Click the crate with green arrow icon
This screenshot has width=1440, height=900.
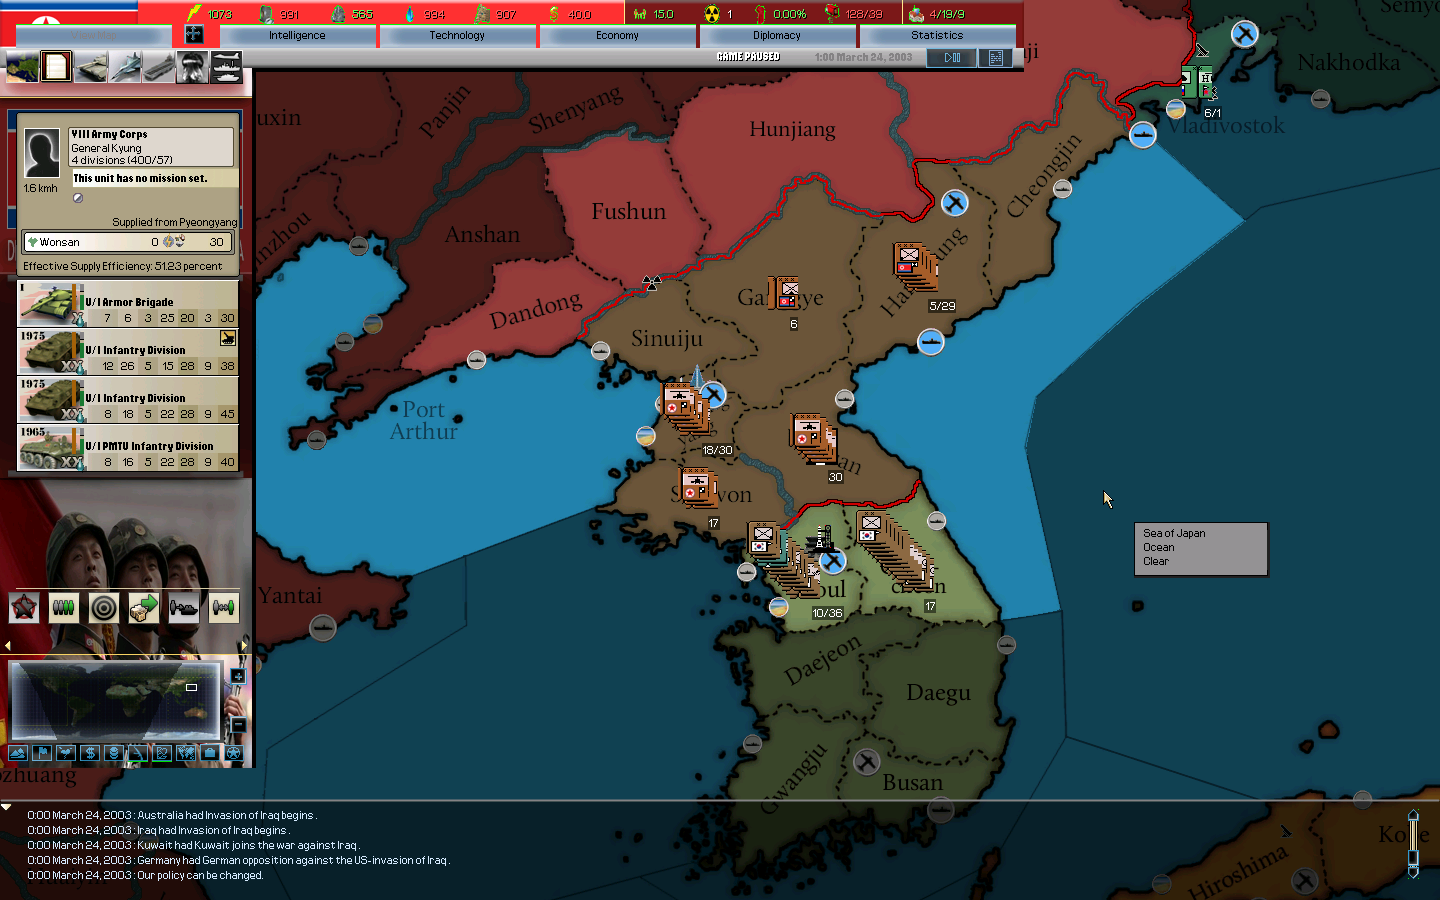click(x=143, y=607)
